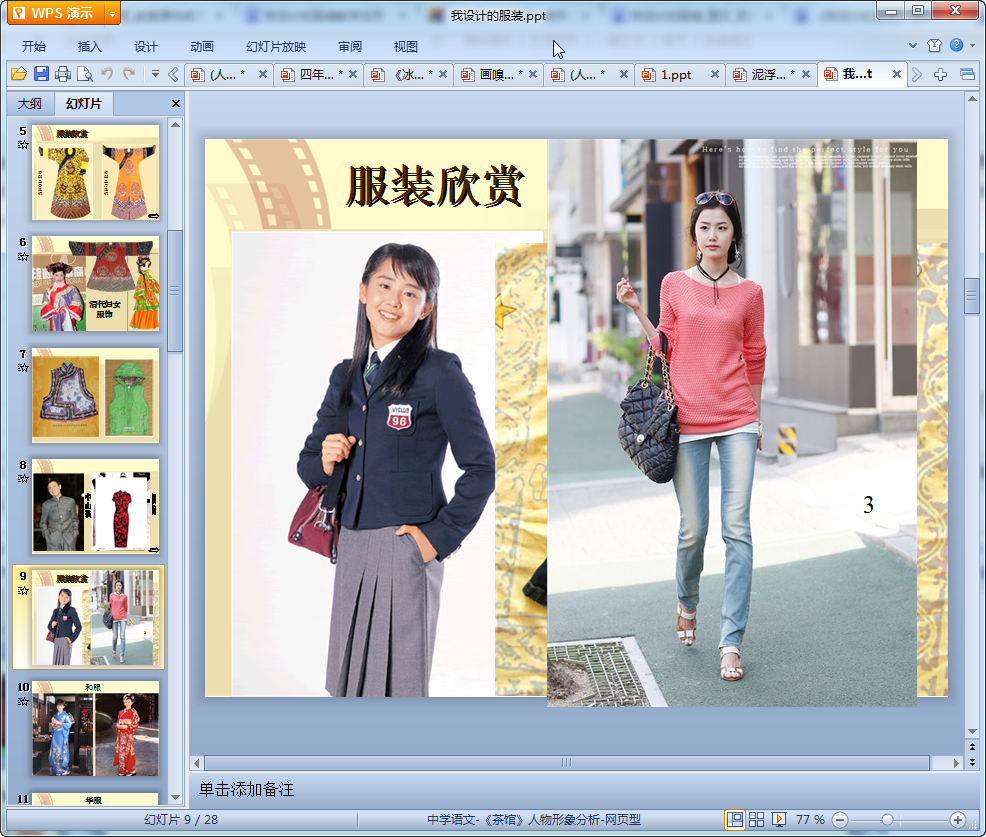This screenshot has width=986, height=837.
Task: Select slide 7 thumbnail
Action: pos(96,395)
